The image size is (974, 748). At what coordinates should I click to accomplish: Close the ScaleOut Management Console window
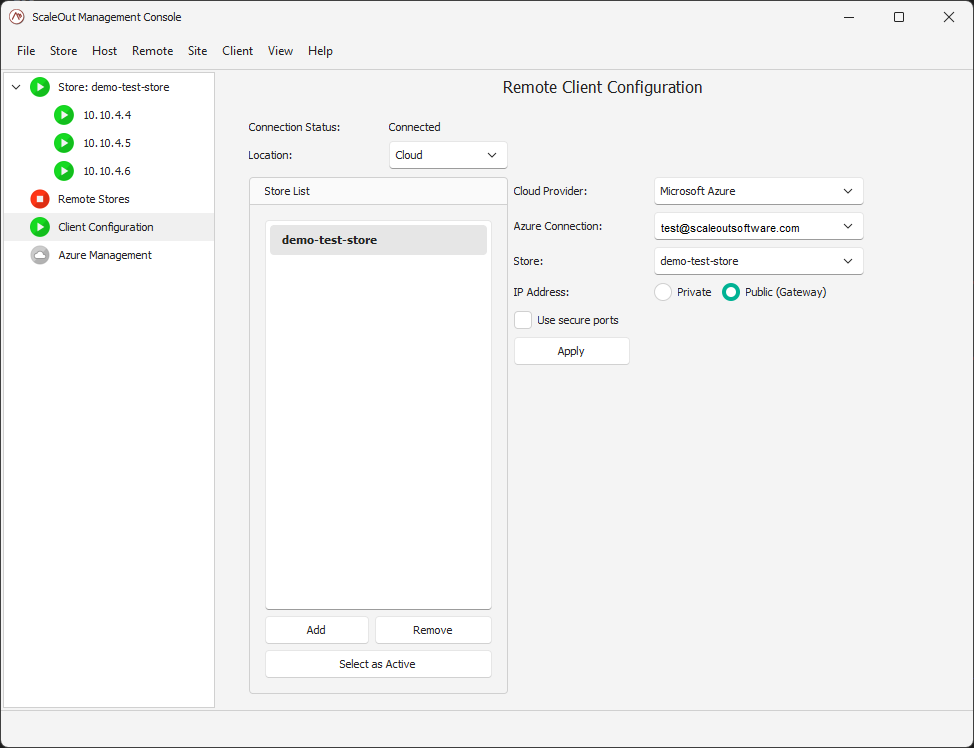coord(949,17)
